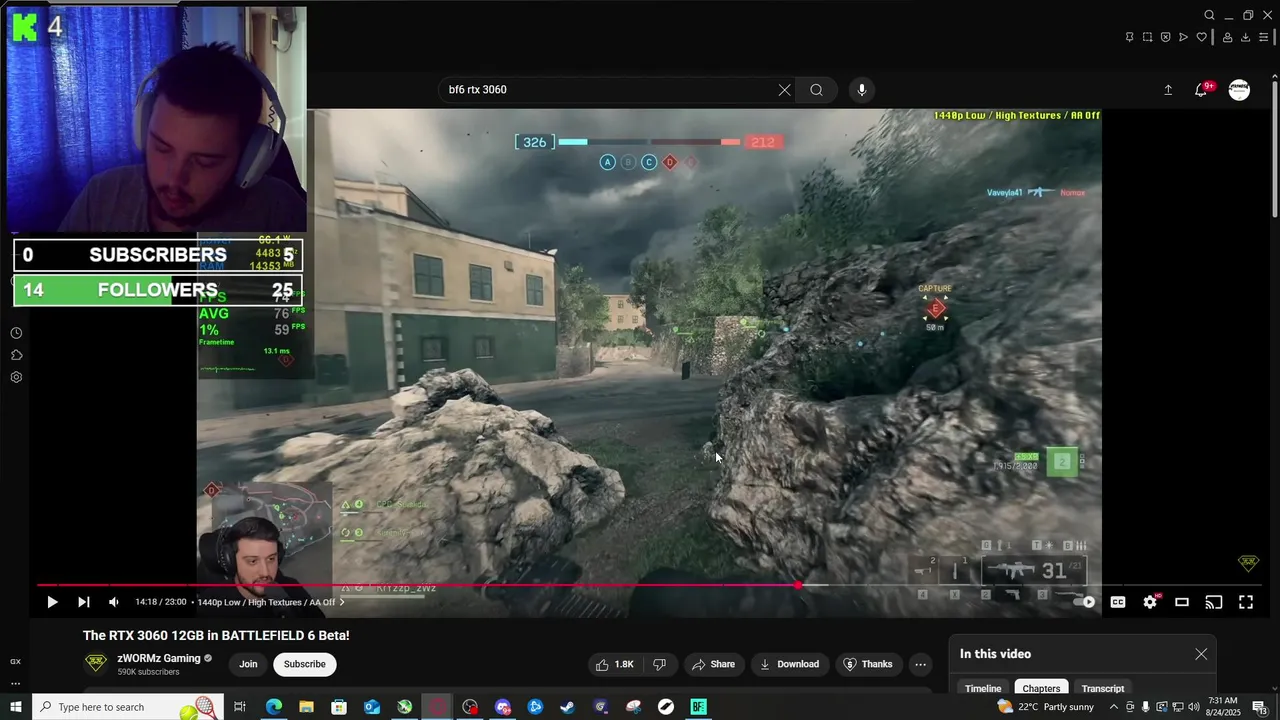Clear the search box text
The height and width of the screenshot is (720, 1280).
tap(785, 90)
